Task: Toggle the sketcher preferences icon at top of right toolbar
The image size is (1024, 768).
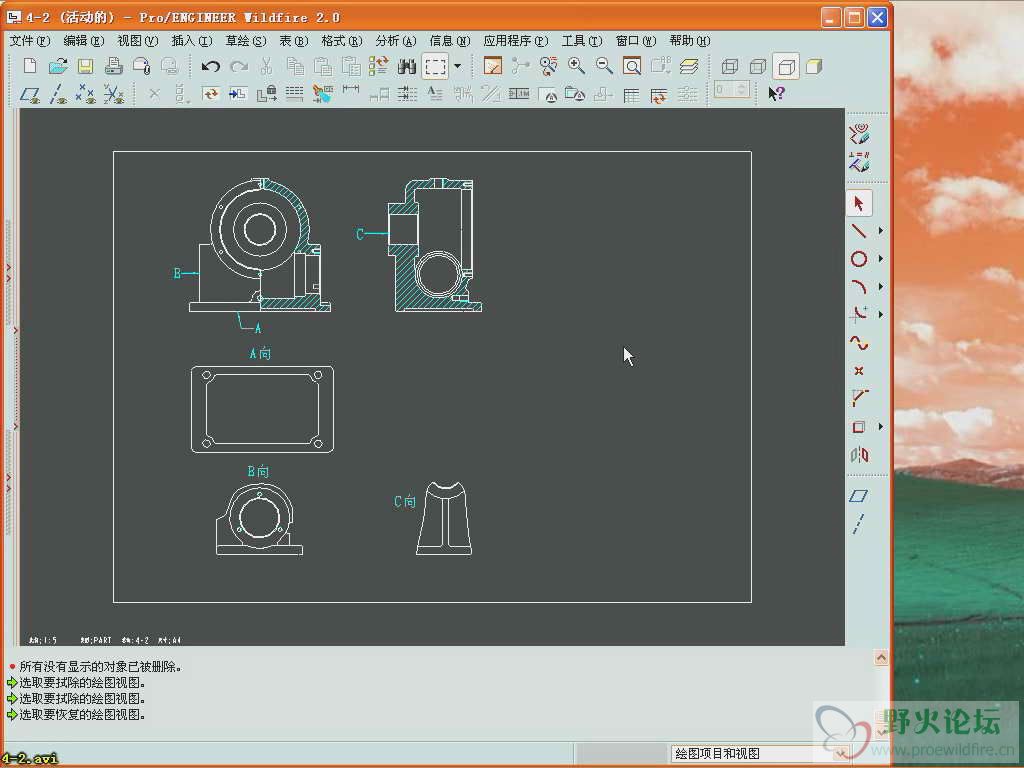Action: pyautogui.click(x=859, y=133)
